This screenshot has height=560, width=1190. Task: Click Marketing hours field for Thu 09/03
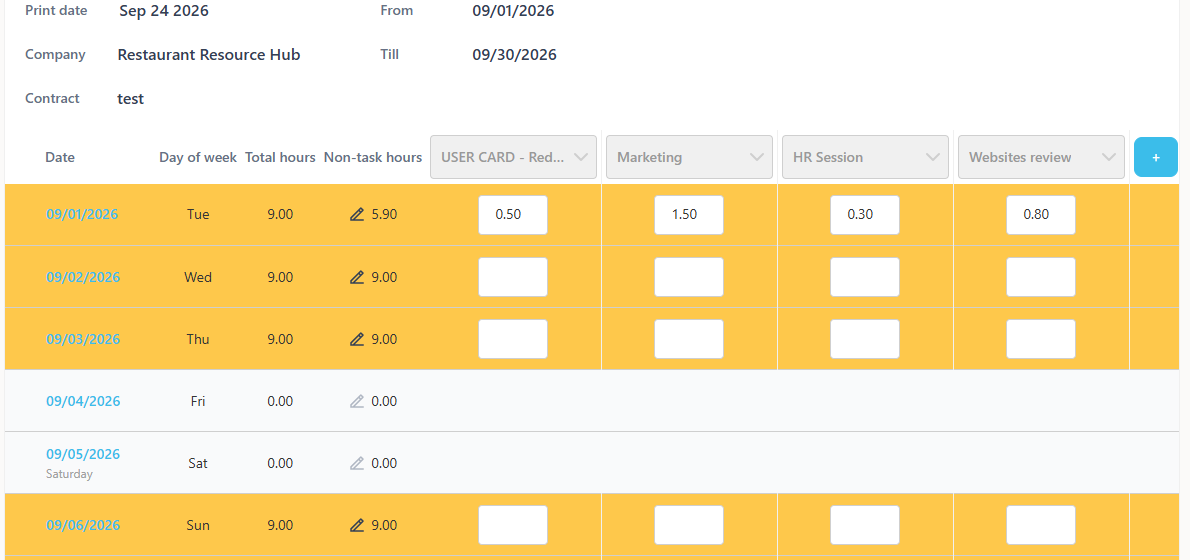point(689,339)
